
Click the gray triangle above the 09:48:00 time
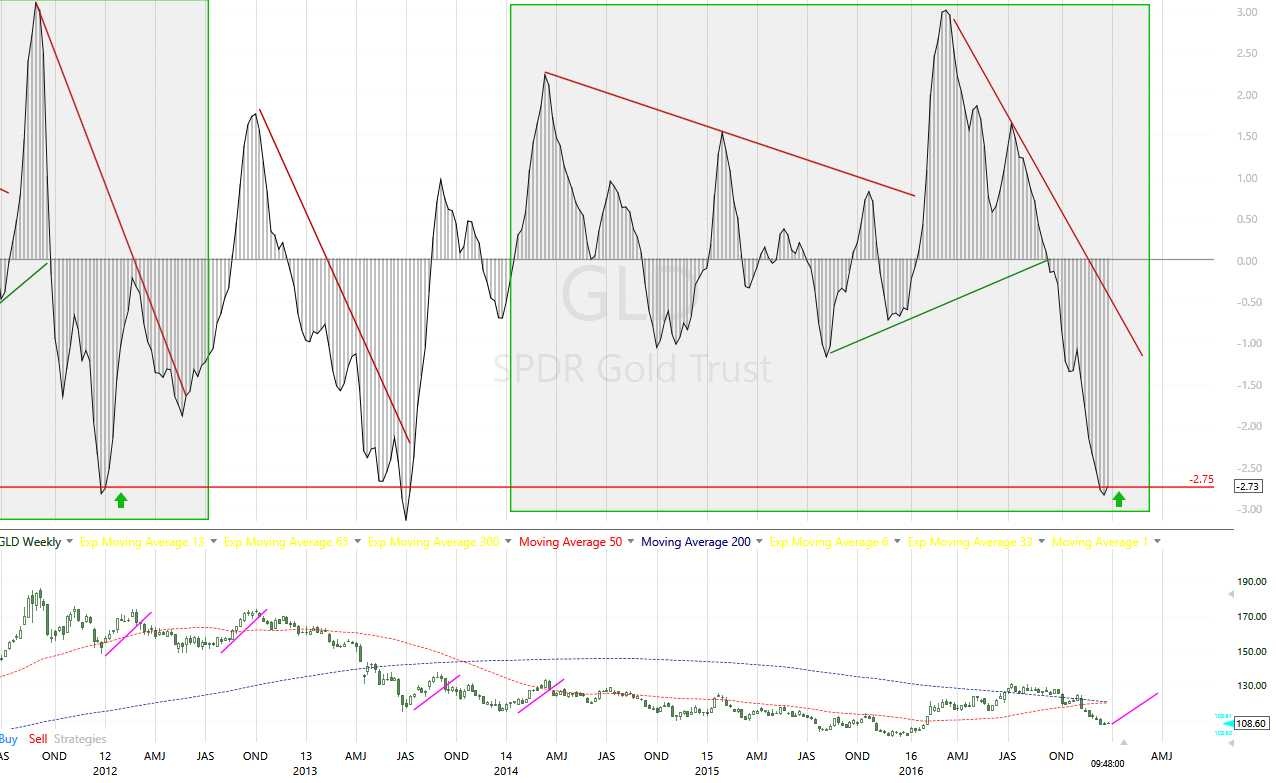pos(1123,742)
